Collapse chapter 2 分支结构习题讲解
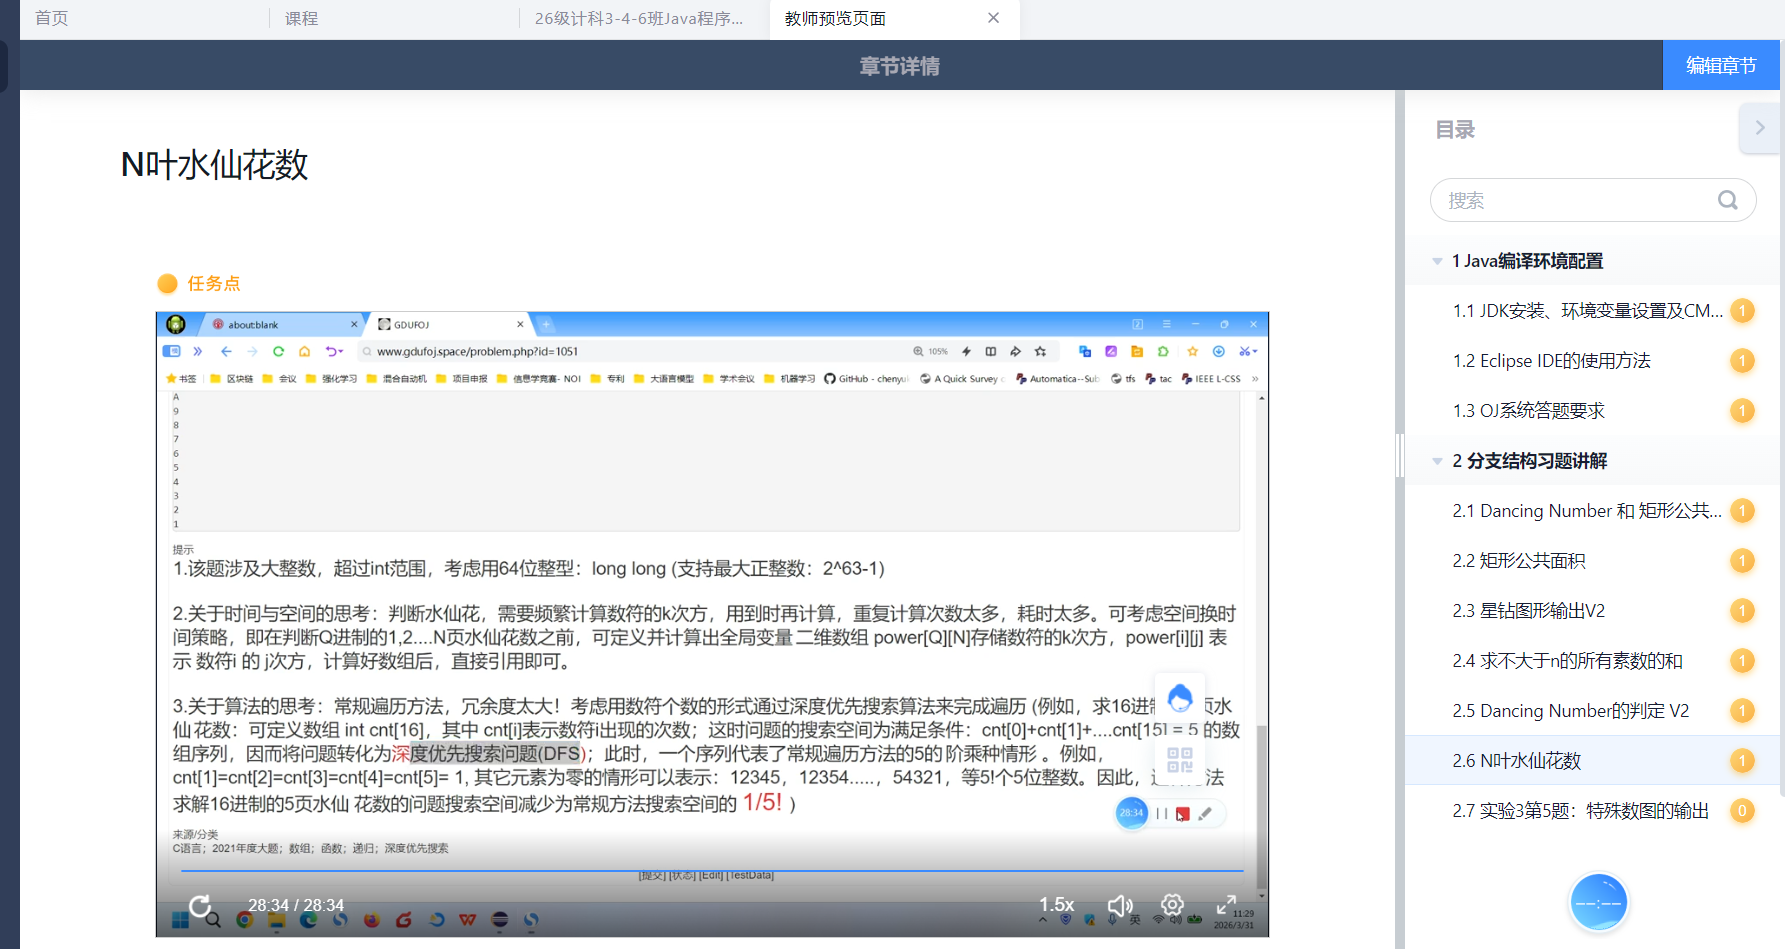1785x949 pixels. [x=1437, y=461]
